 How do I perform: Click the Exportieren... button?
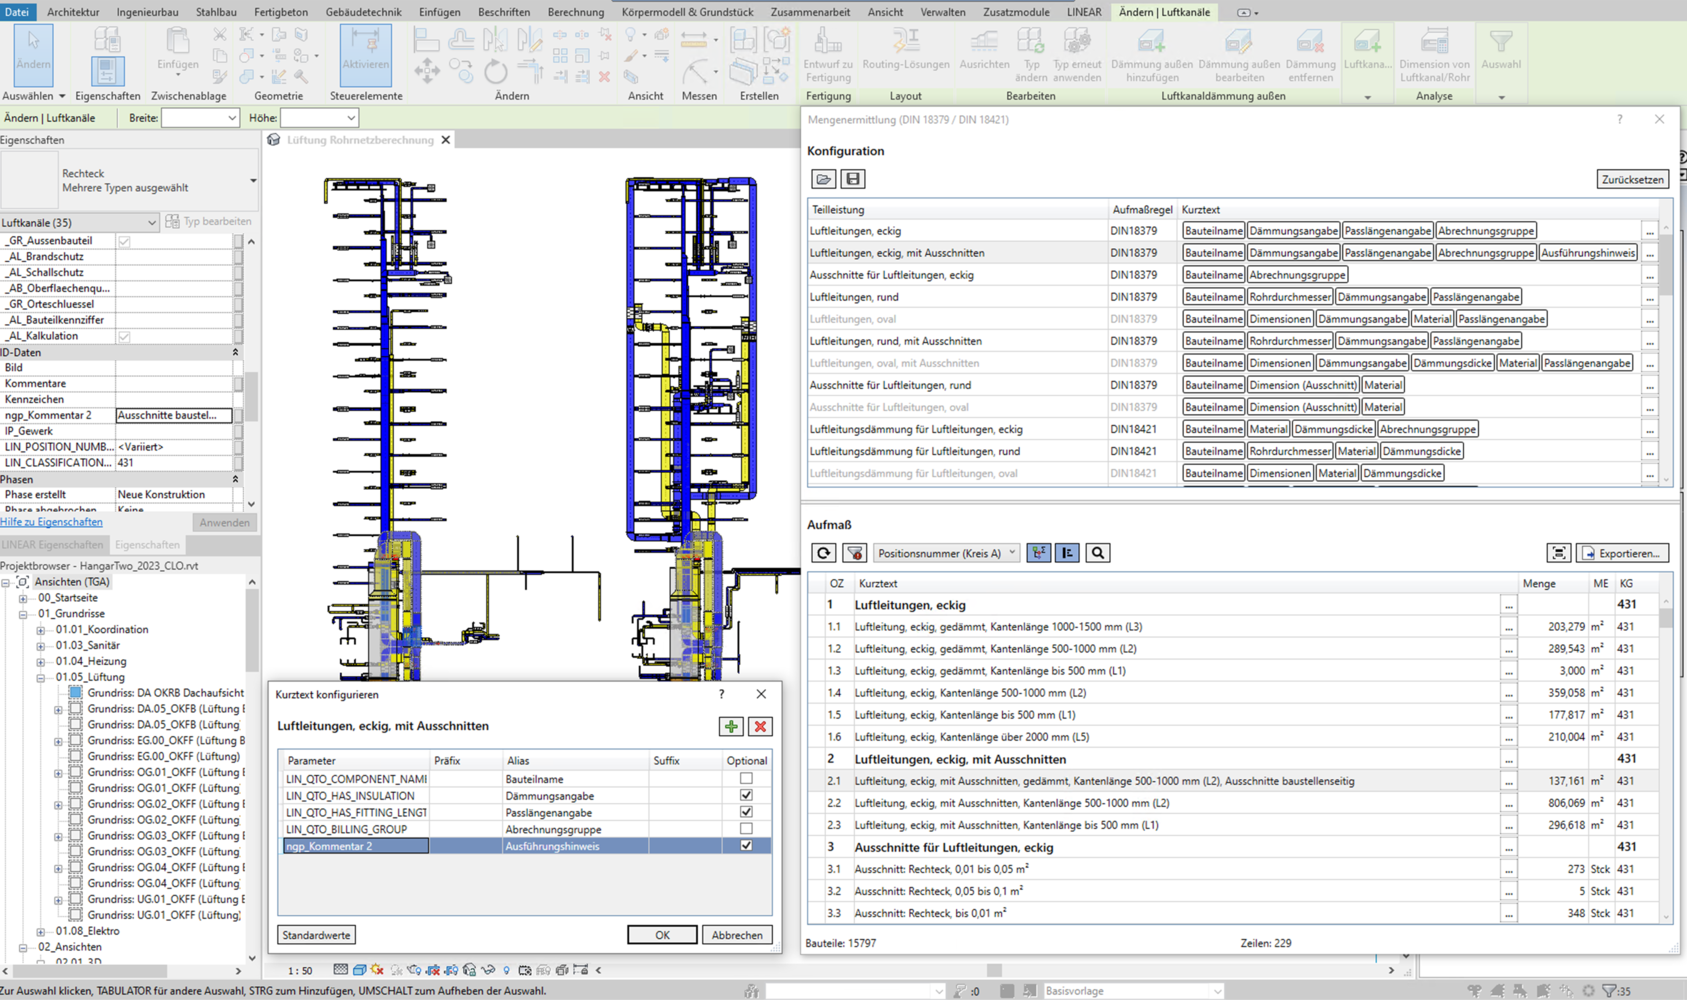[1621, 553]
